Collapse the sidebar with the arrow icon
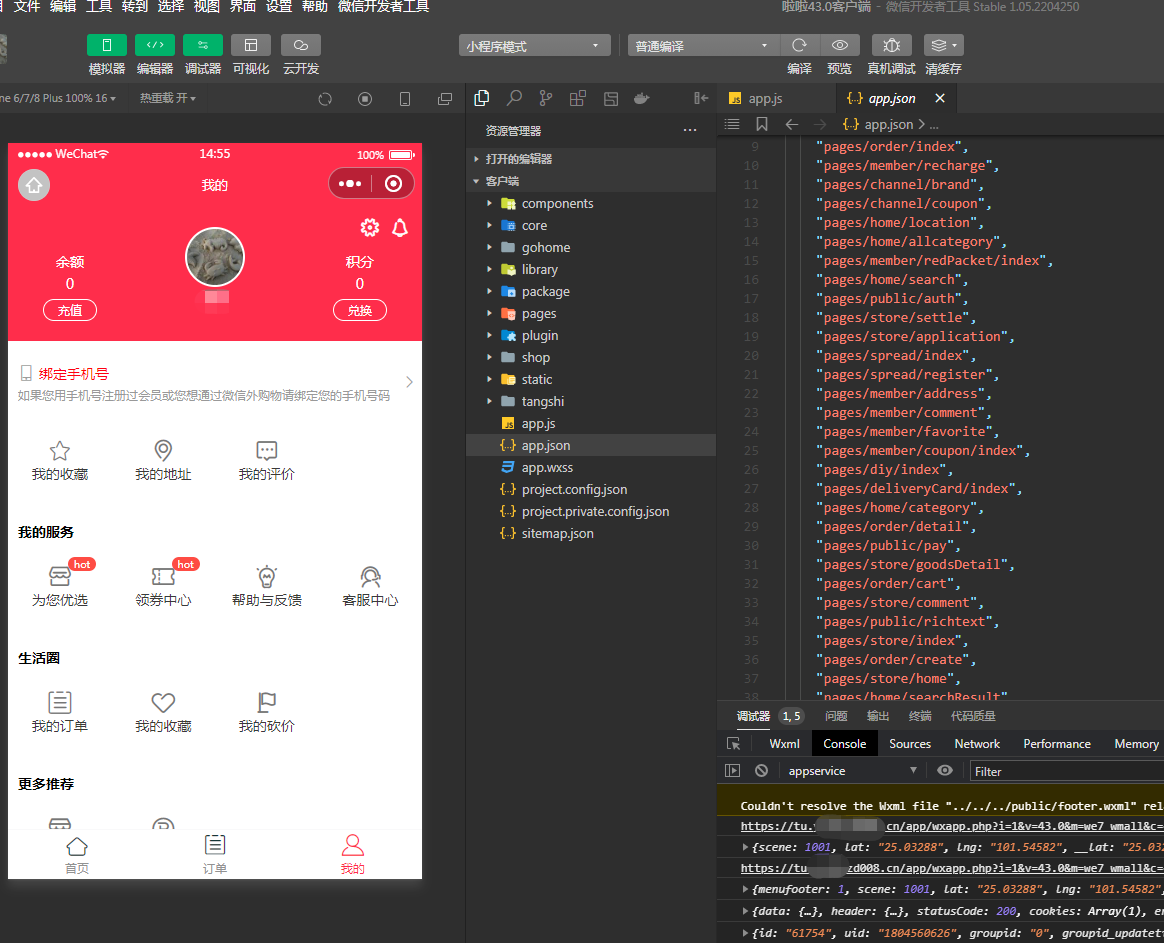The width and height of the screenshot is (1164, 943). click(x=701, y=98)
